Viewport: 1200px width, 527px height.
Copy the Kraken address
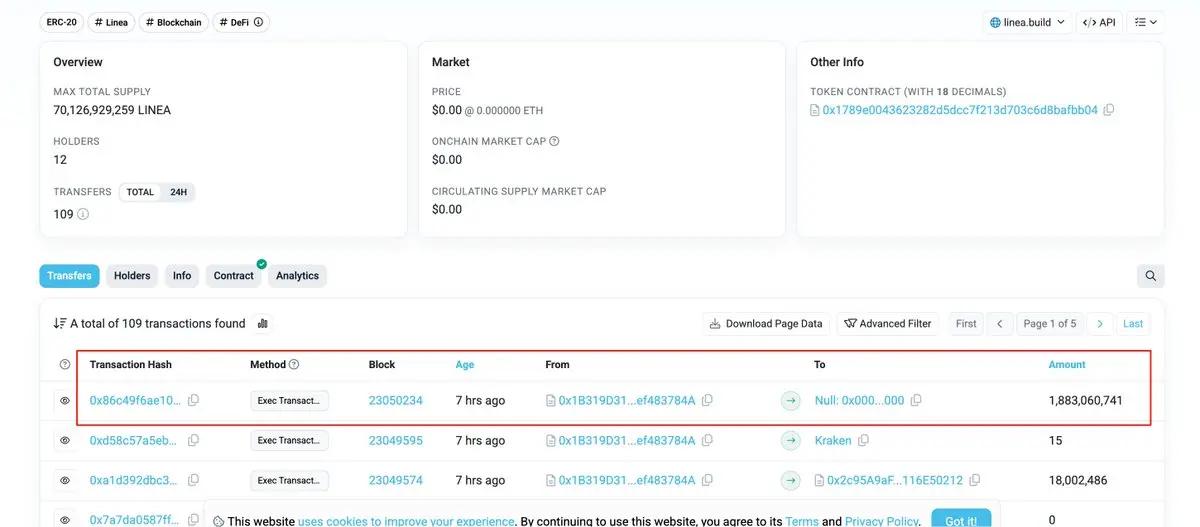(x=863, y=440)
